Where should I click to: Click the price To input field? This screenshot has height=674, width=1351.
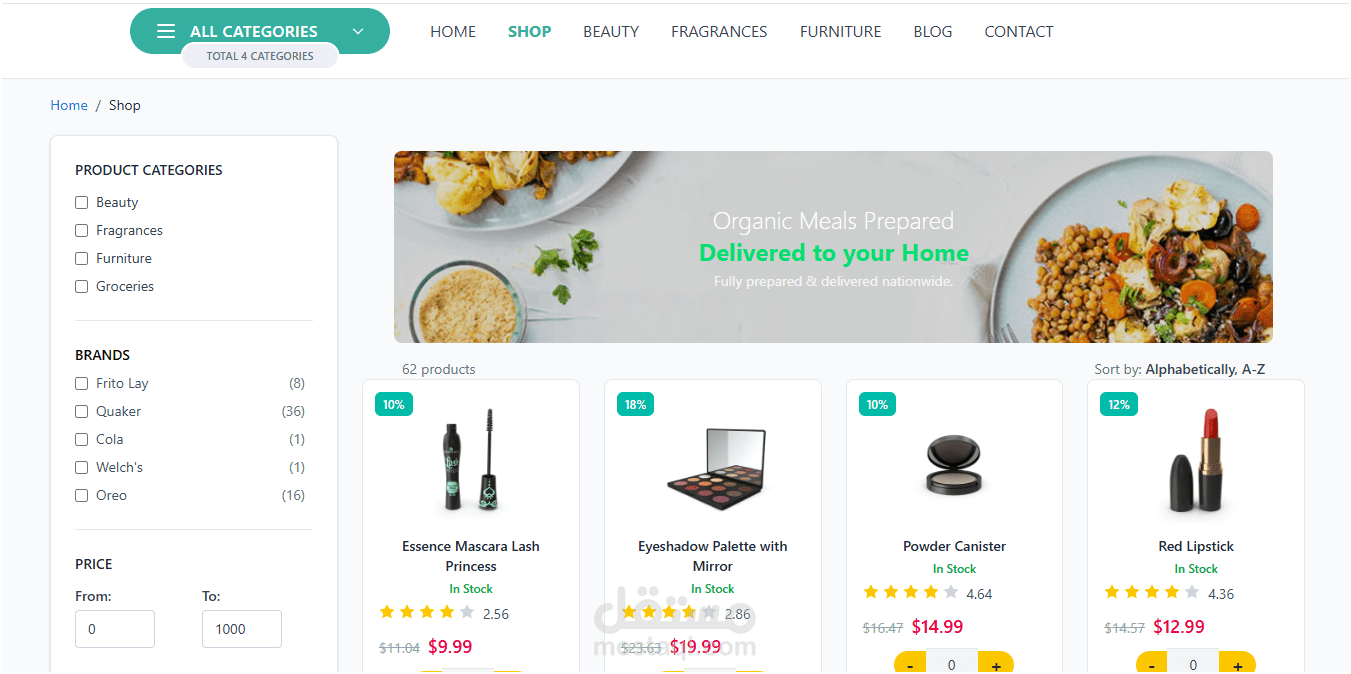(x=242, y=629)
